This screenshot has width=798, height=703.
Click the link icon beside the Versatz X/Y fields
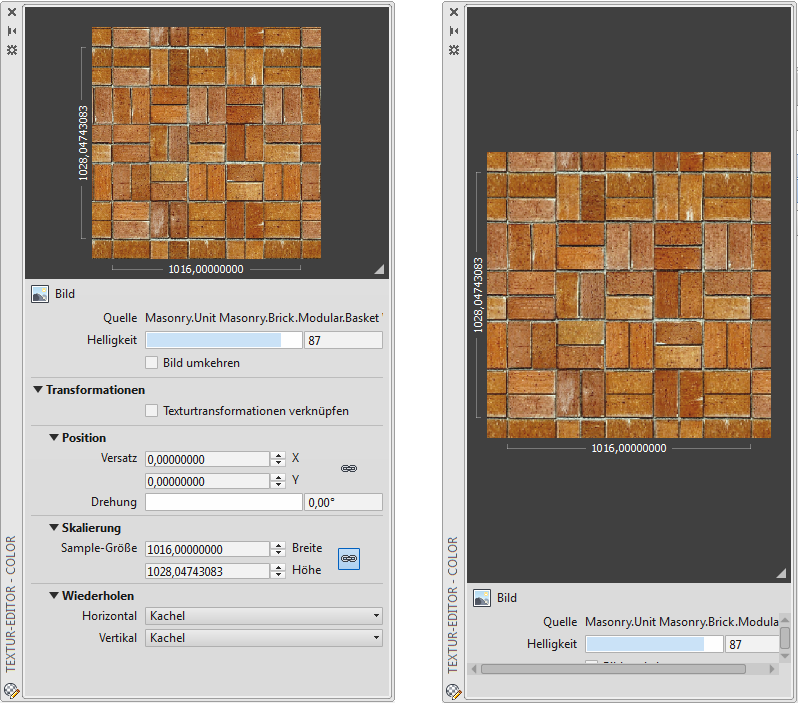[x=349, y=468]
